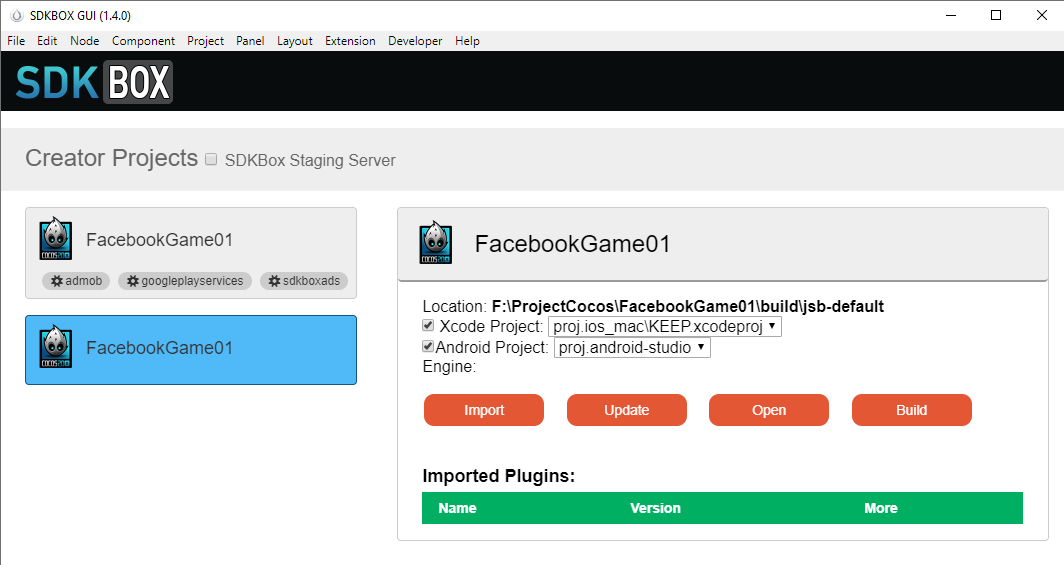Expand the proj.android-studio dropdown
This screenshot has width=1064, height=565.
click(632, 348)
